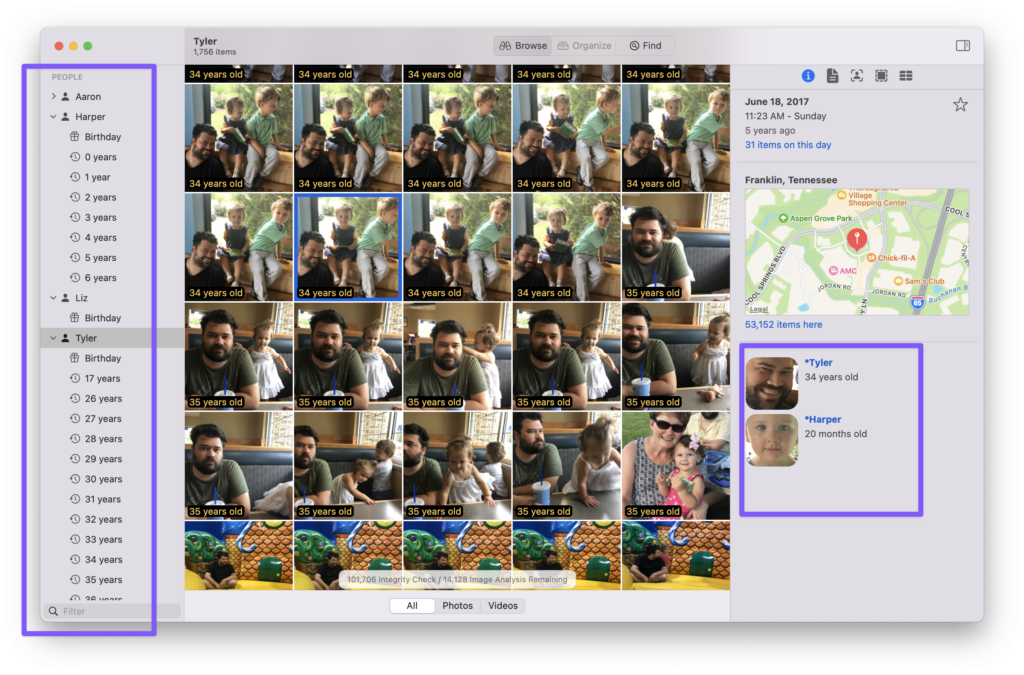Viewport: 1024px width, 675px height.
Task: Click the person icon beside Liz
Action: 65,298
